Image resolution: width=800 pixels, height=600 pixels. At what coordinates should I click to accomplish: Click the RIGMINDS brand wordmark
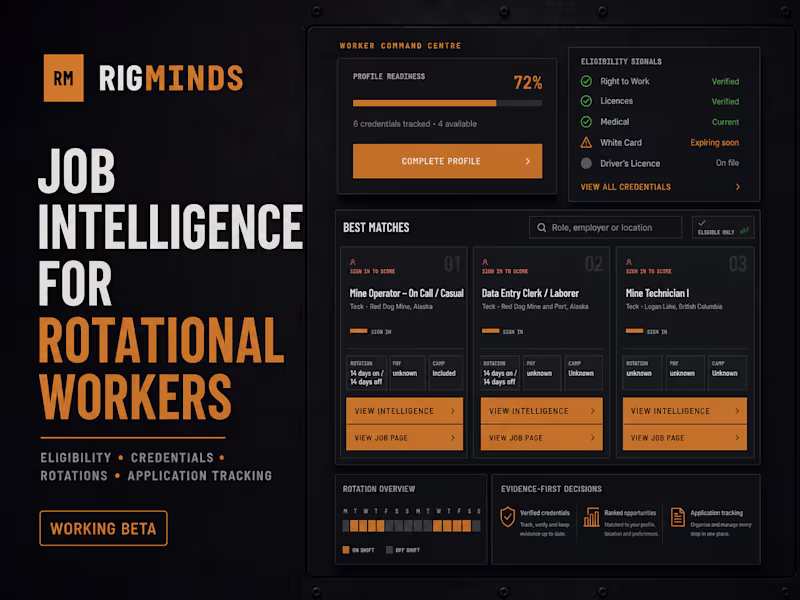pyautogui.click(x=171, y=78)
